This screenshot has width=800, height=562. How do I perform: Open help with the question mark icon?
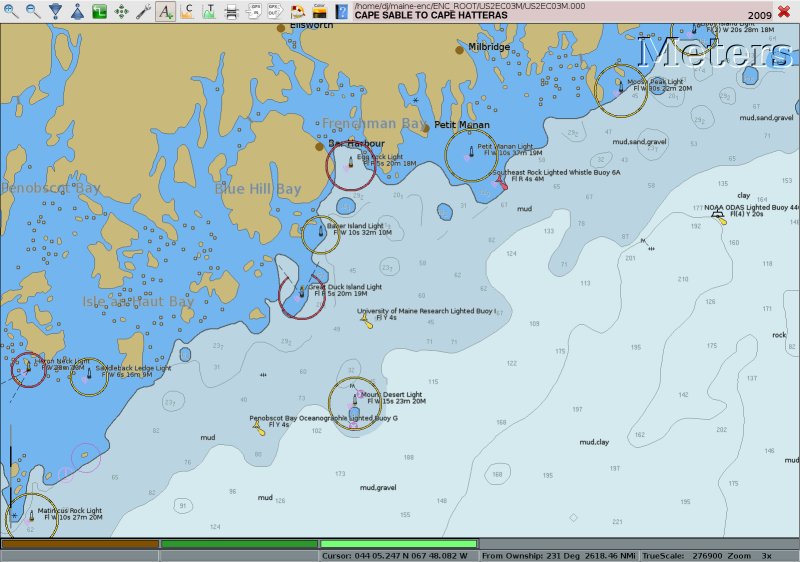(x=342, y=12)
